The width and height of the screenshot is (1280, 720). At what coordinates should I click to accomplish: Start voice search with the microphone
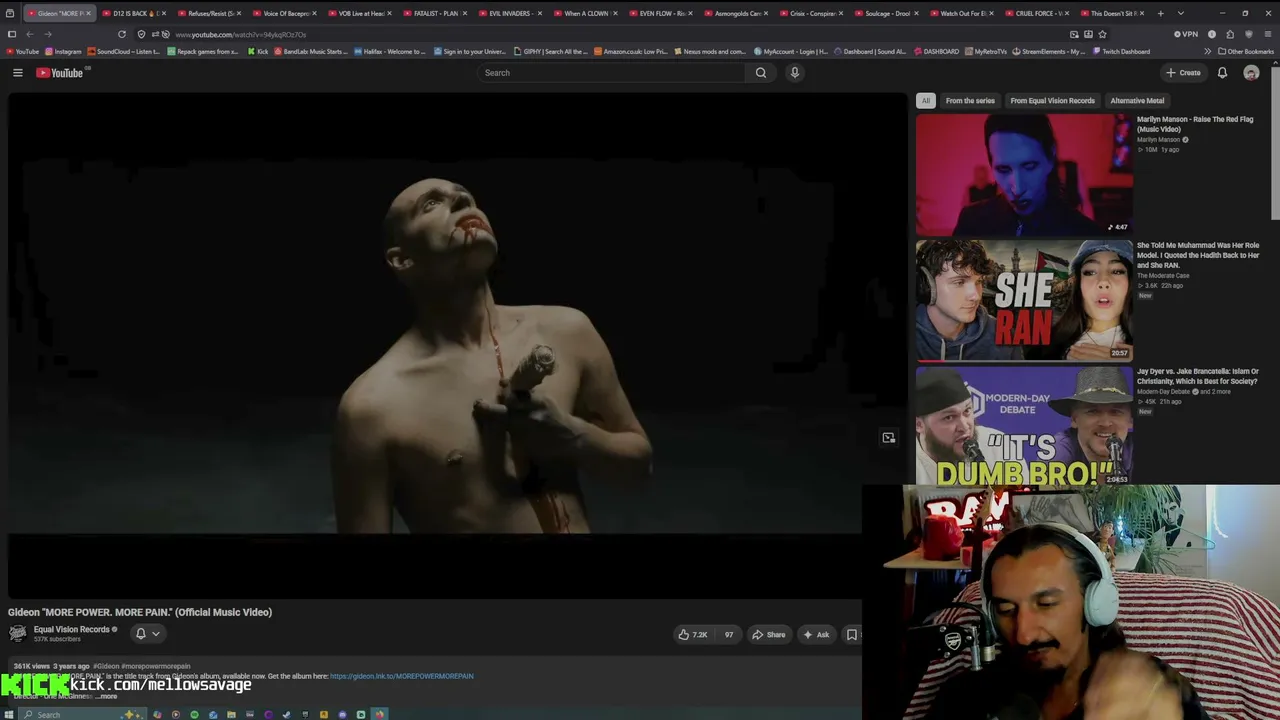795,73
